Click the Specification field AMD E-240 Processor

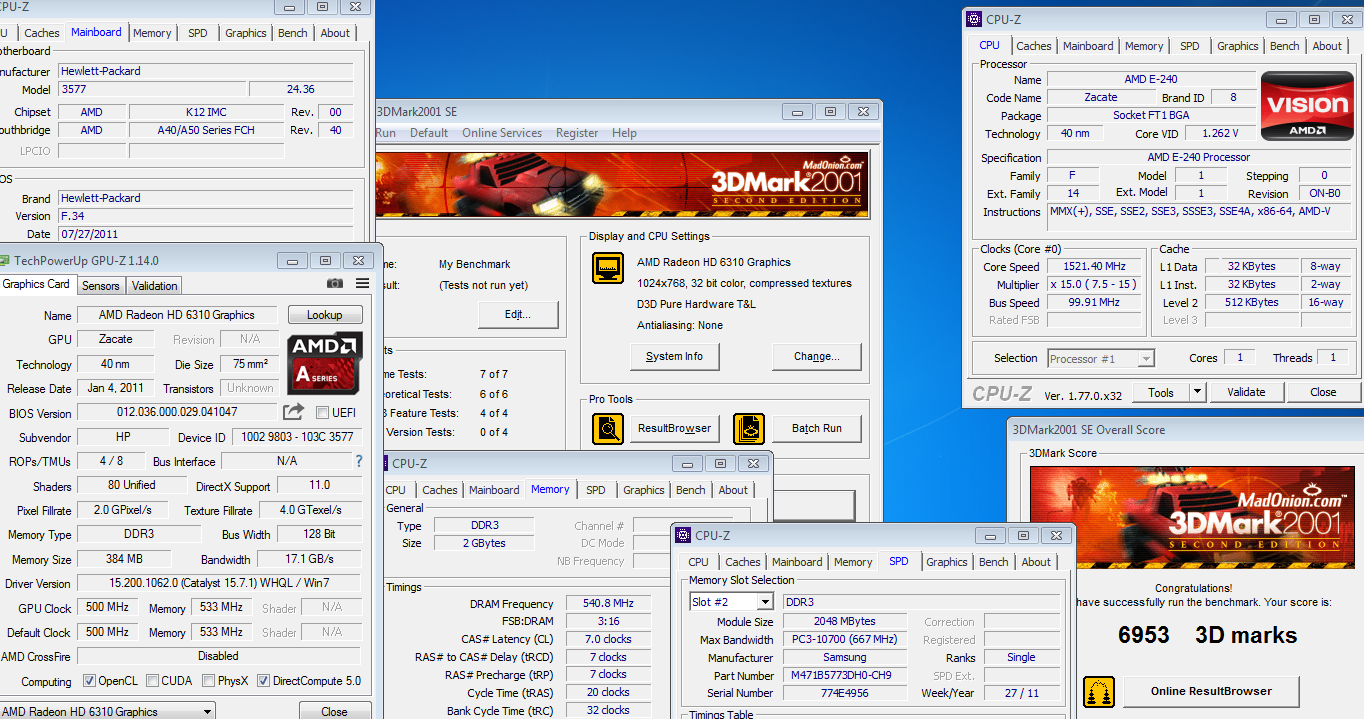pyautogui.click(x=1199, y=157)
